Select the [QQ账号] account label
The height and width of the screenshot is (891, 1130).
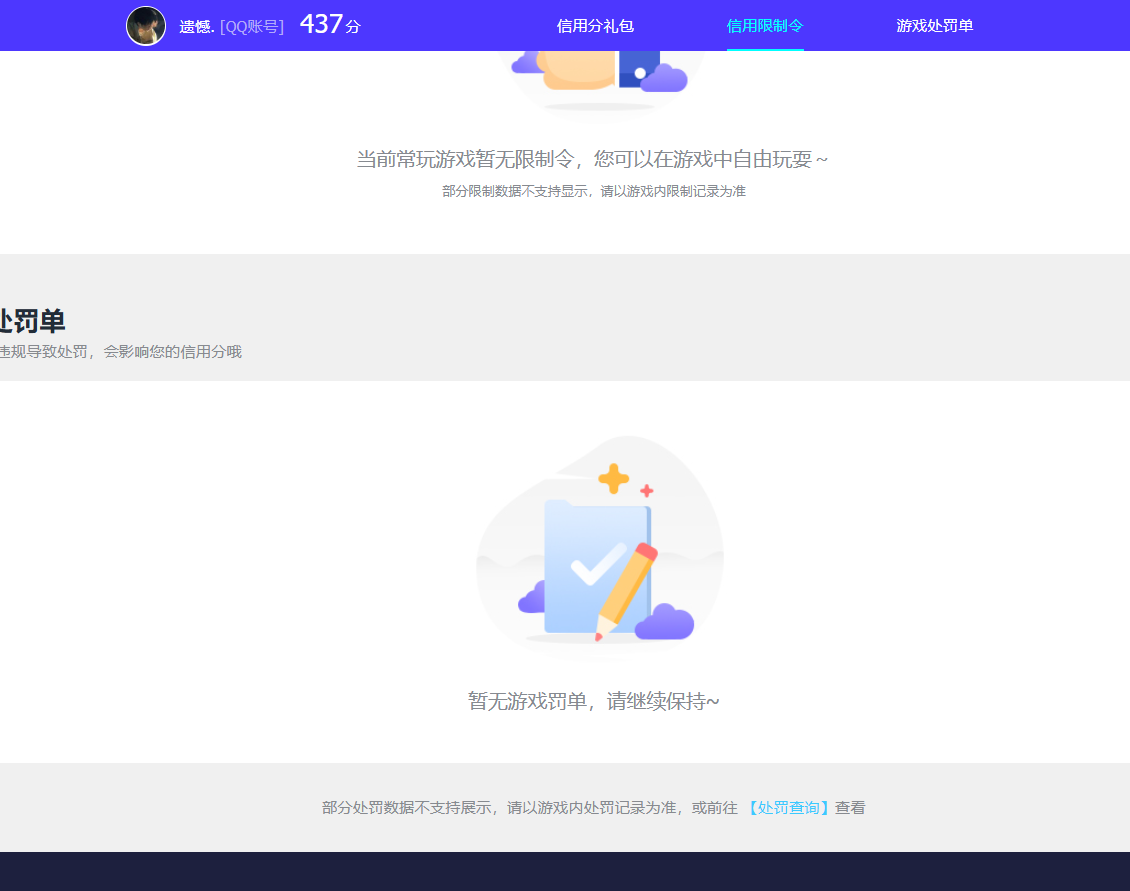point(251,25)
